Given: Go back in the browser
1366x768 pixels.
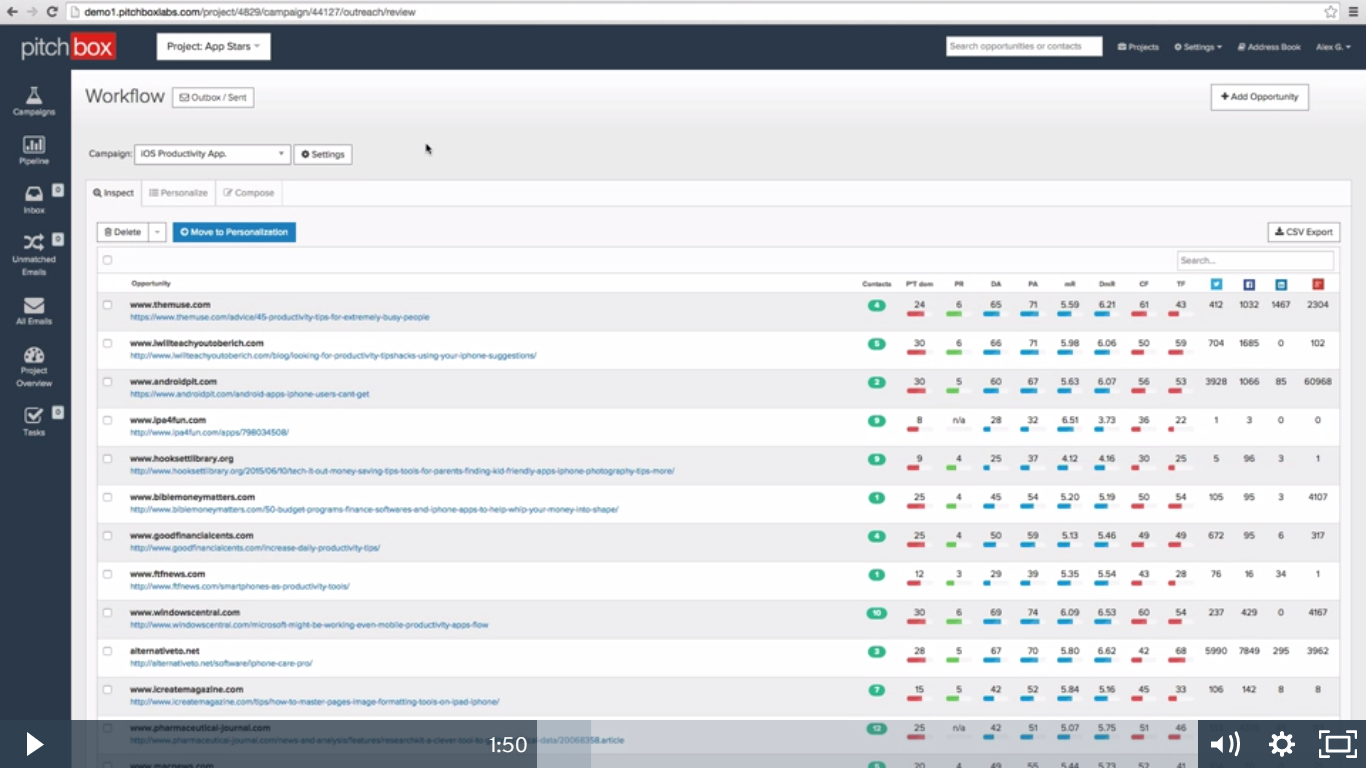Looking at the screenshot, I should 12,12.
